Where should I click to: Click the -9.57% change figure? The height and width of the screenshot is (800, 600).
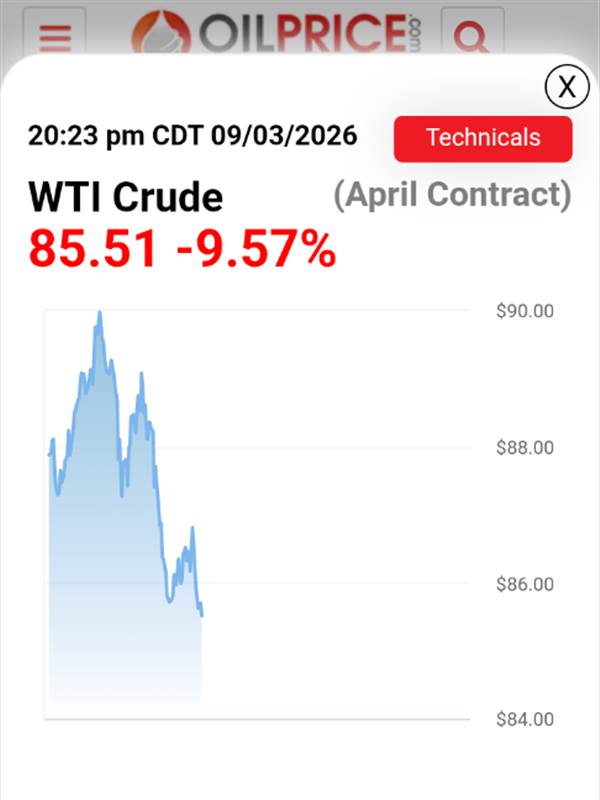pos(256,249)
